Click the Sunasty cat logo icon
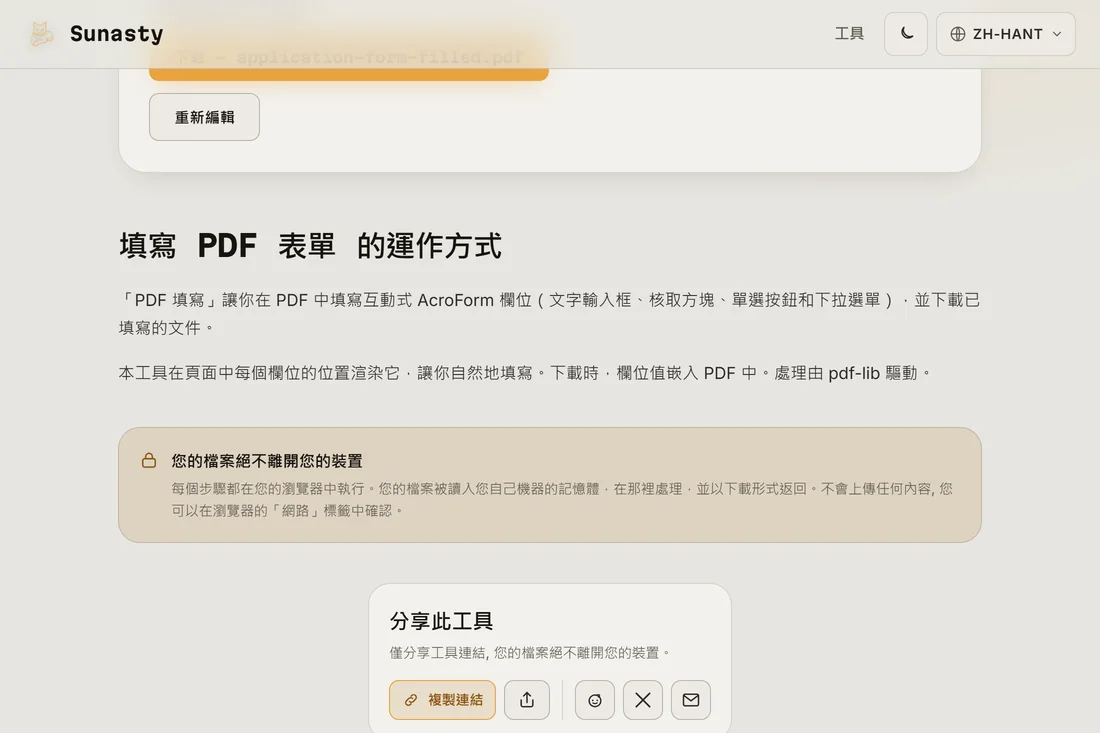This screenshot has width=1100, height=733. pos(41,34)
